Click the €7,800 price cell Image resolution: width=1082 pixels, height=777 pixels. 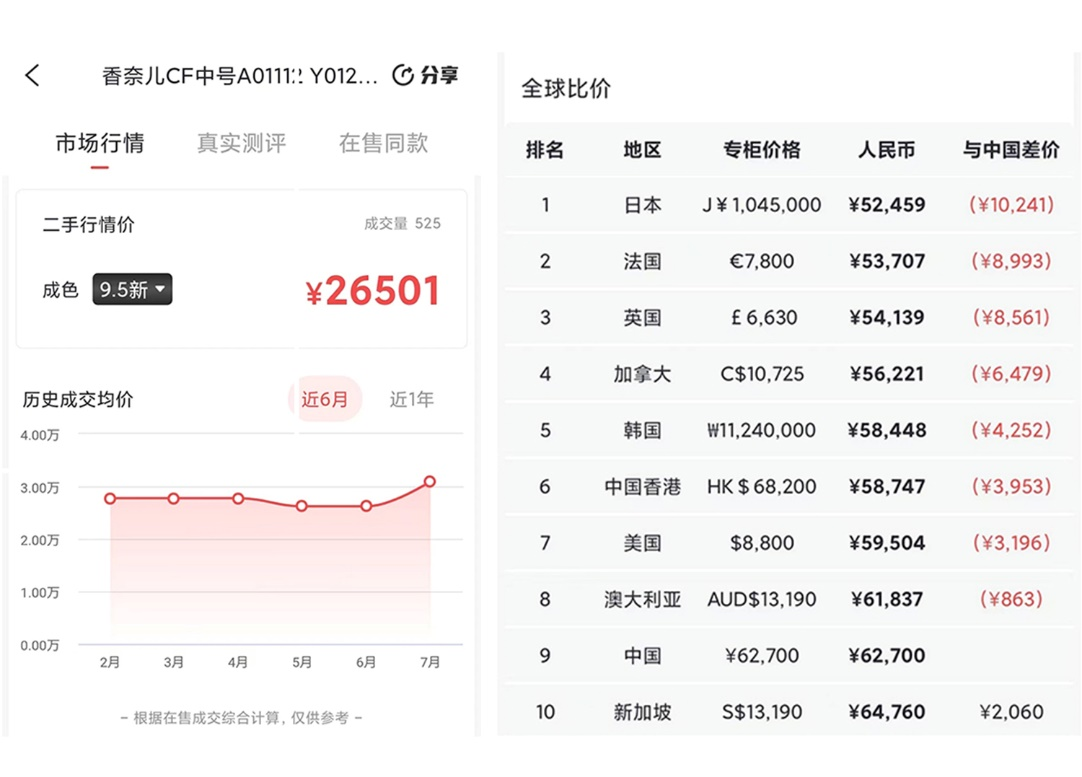762,262
